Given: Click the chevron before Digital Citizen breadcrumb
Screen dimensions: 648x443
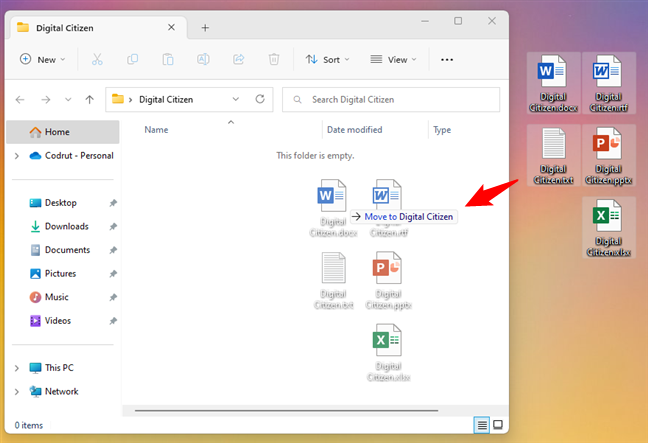Looking at the screenshot, I should coord(131,100).
